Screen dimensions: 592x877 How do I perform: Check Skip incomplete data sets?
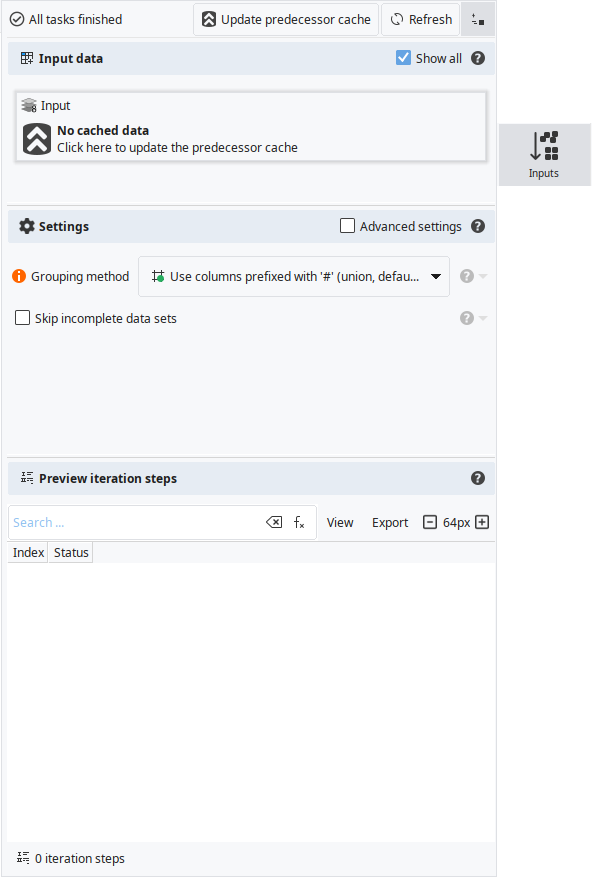pyautogui.click(x=22, y=318)
